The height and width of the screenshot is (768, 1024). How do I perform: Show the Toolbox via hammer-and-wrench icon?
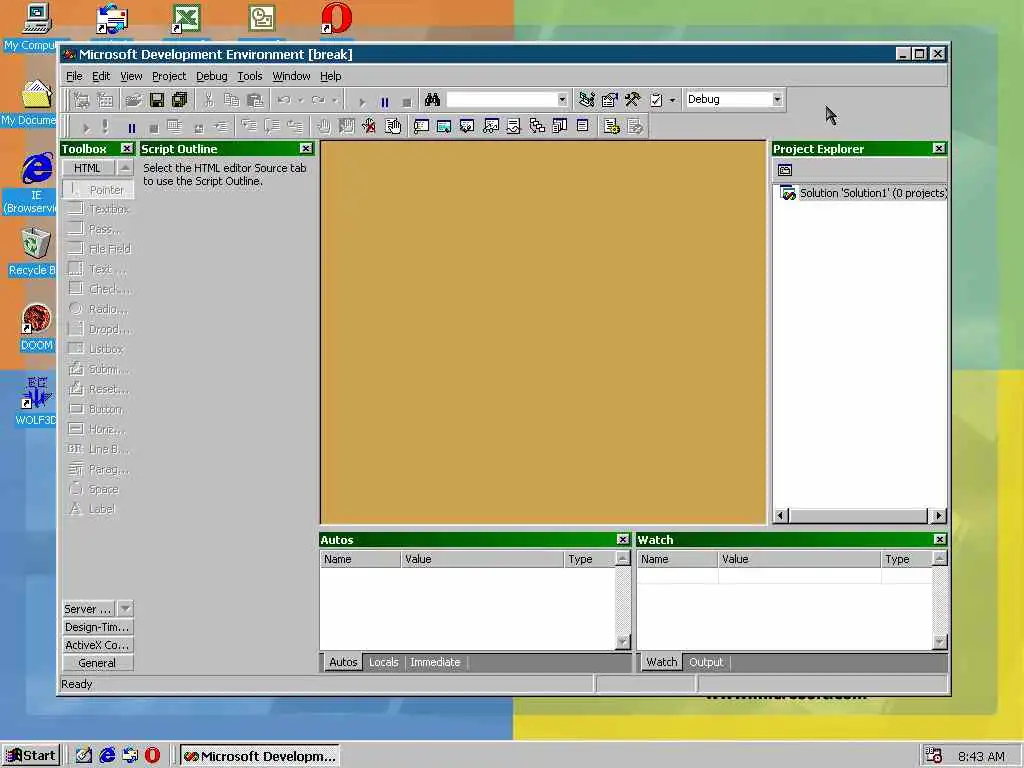(632, 100)
